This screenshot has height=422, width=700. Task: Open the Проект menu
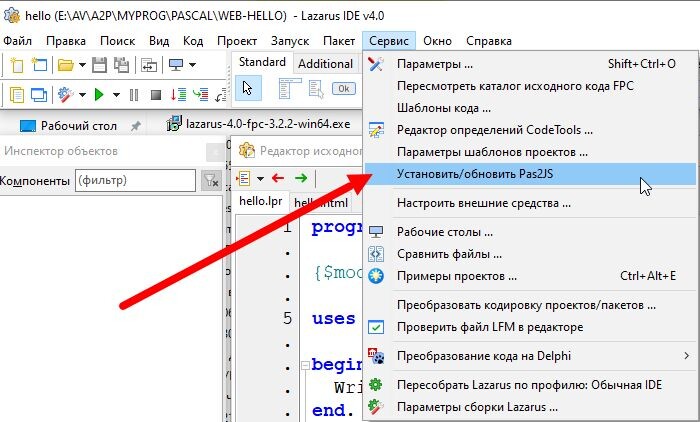(x=237, y=41)
